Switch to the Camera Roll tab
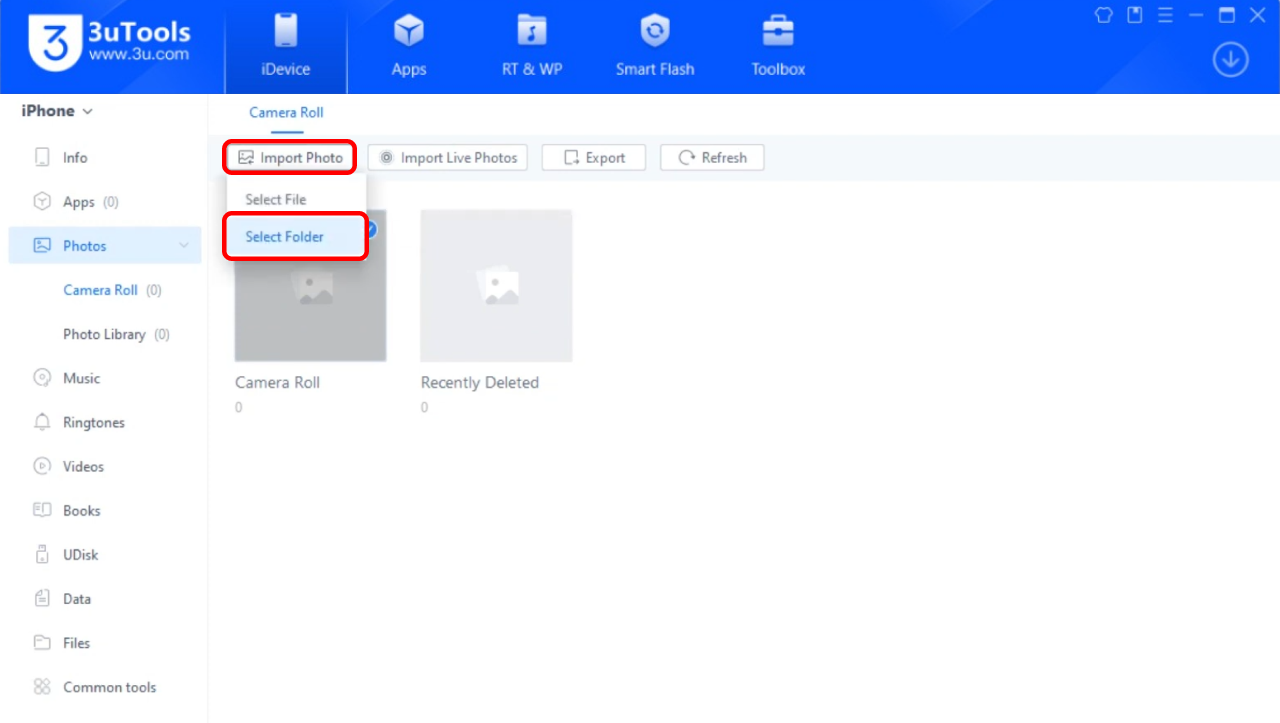The width and height of the screenshot is (1280, 723). (286, 113)
